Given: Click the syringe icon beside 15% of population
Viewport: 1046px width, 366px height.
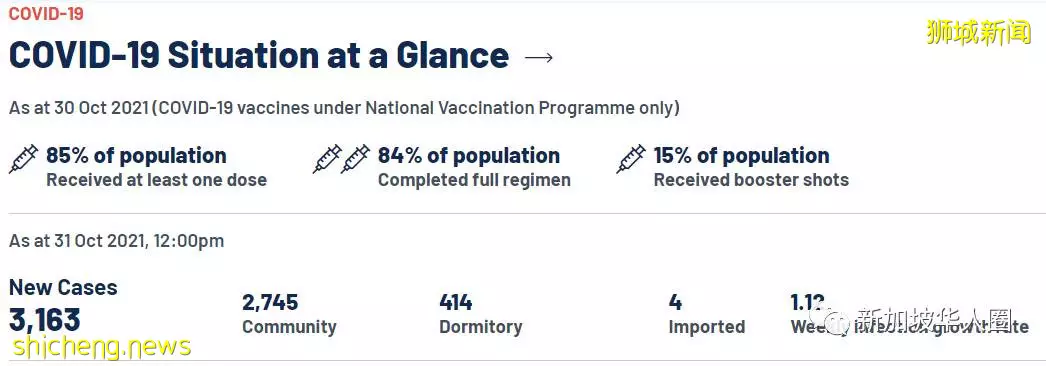Looking at the screenshot, I should [x=631, y=159].
